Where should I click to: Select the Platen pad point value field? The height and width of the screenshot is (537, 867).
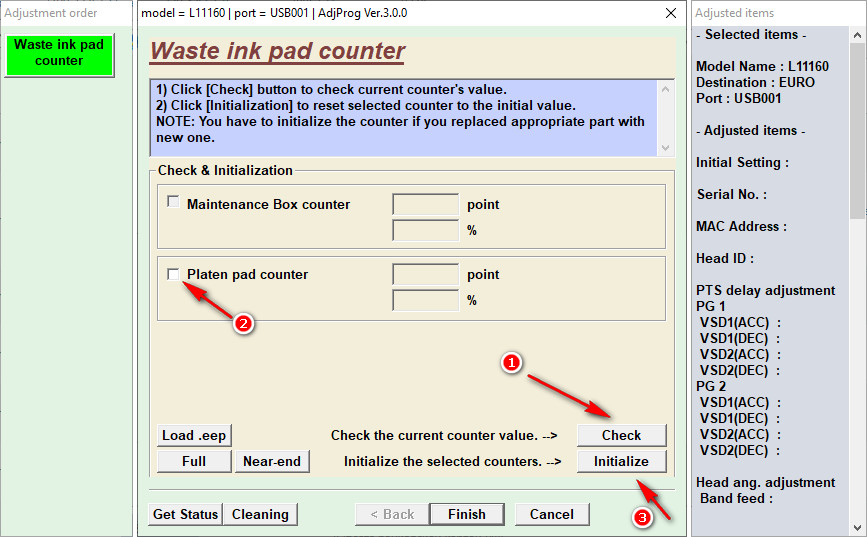click(425, 275)
